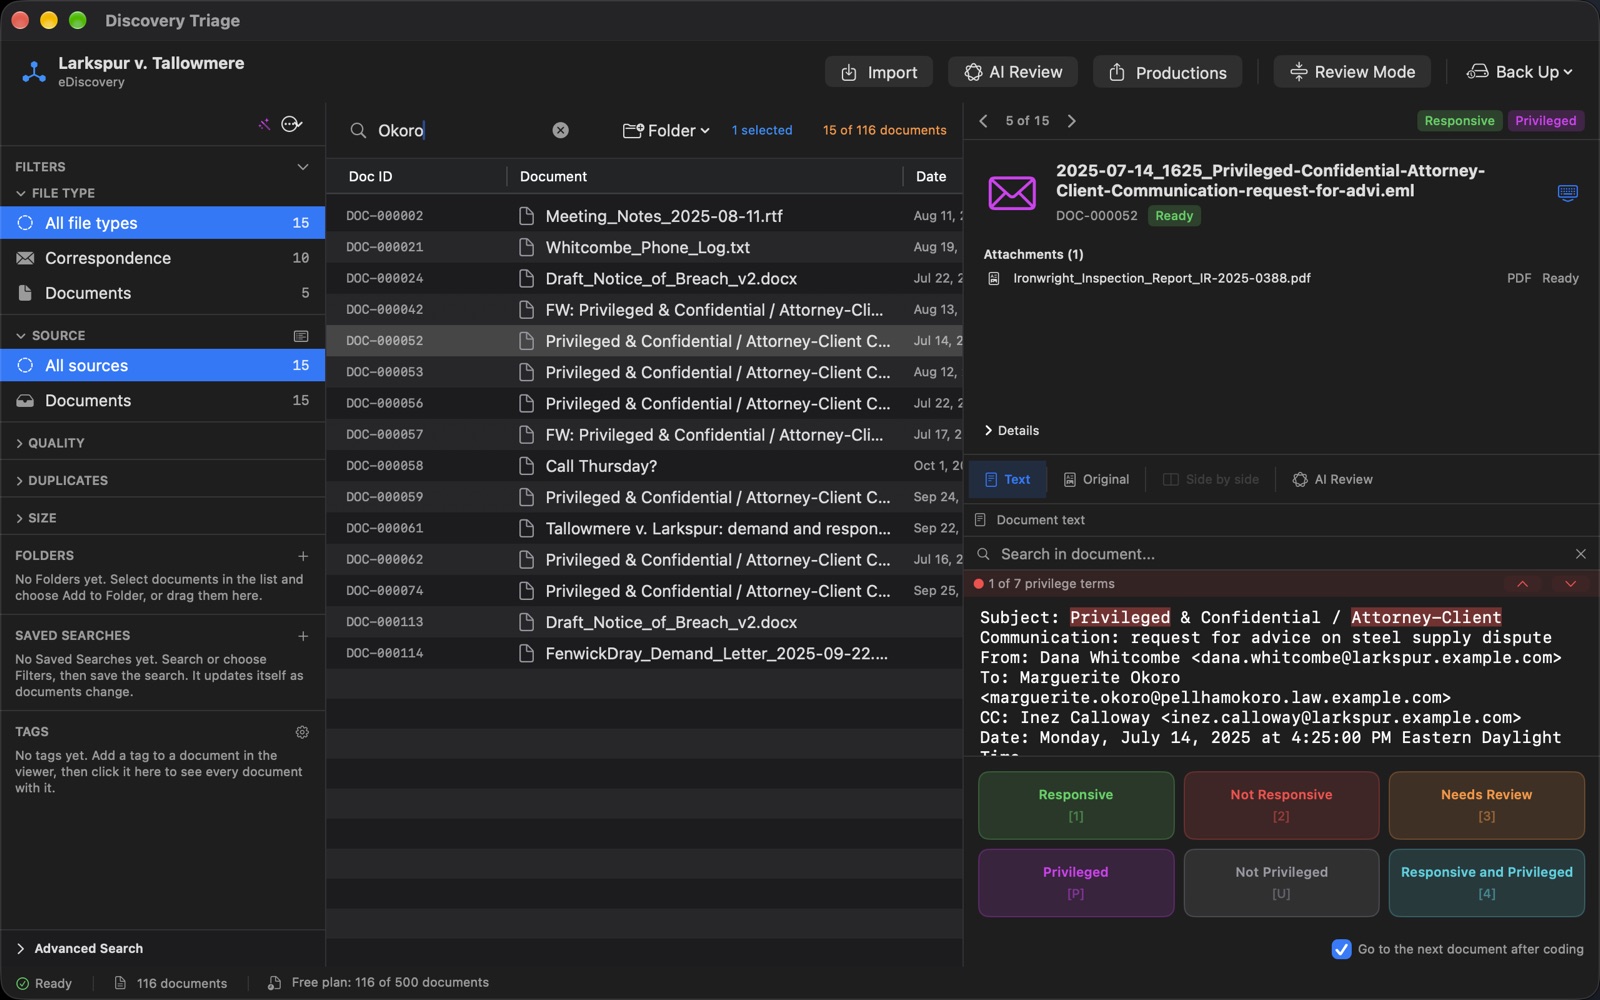Filter by Correspondence file type
This screenshot has height=1000, width=1600.
pos(163,258)
